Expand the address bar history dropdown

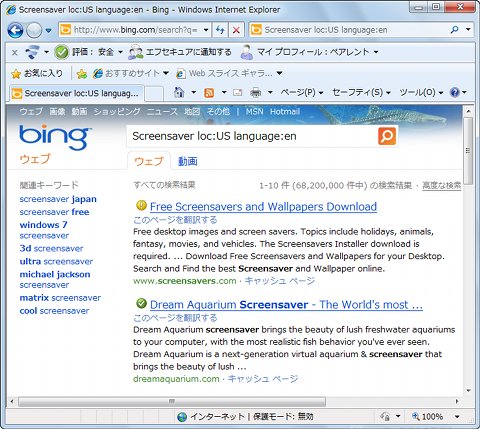tap(206, 30)
